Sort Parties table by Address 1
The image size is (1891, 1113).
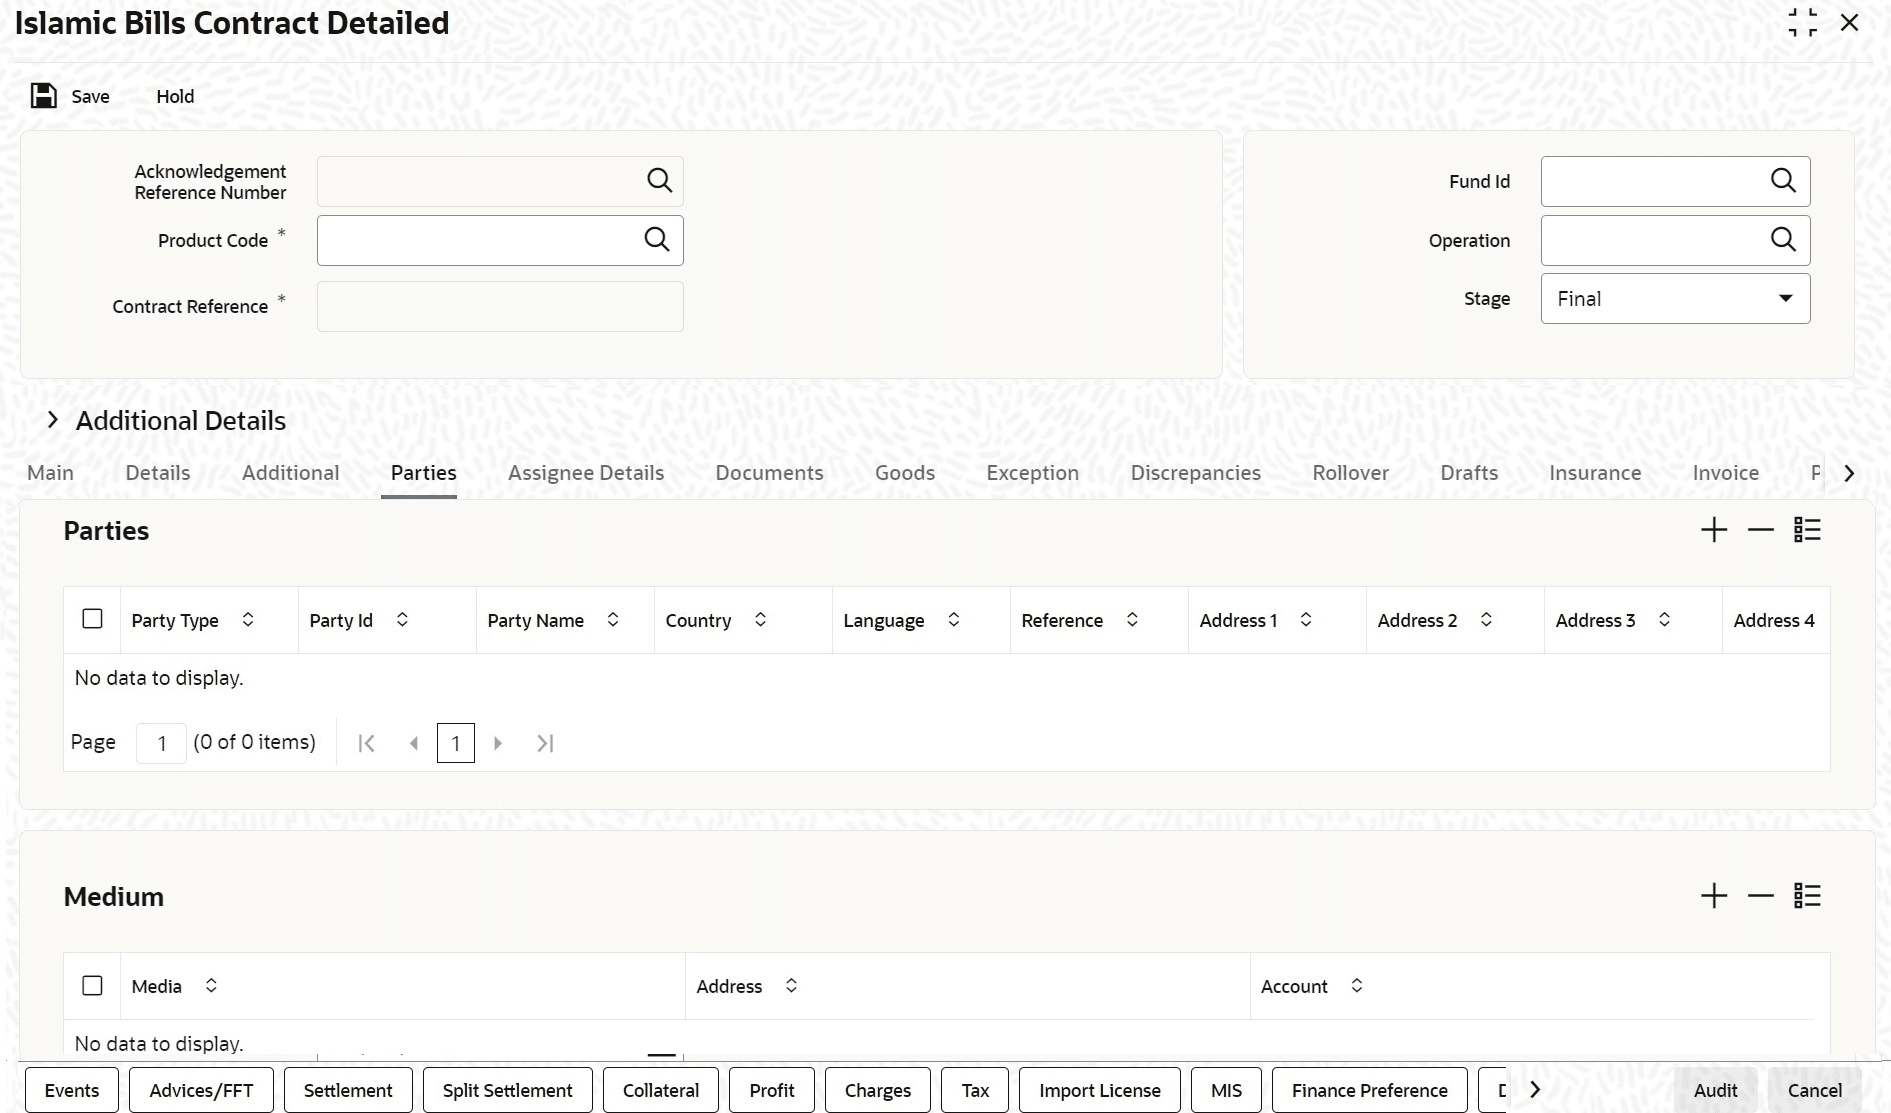[1306, 620]
